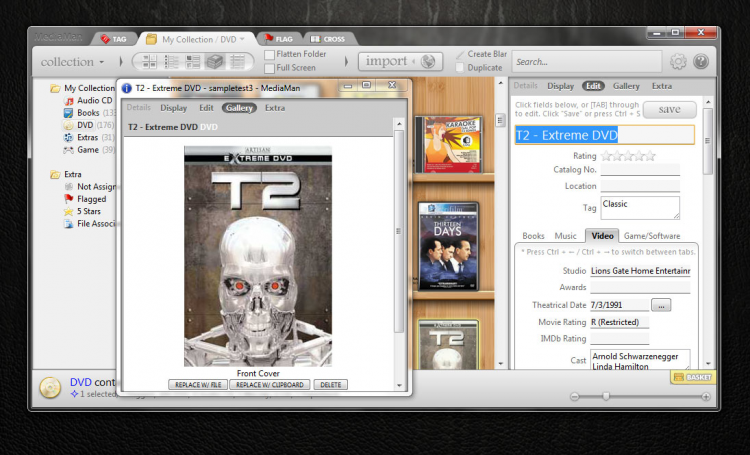Image resolution: width=750 pixels, height=455 pixels.
Task: Switch to Music field tab
Action: coord(565,236)
